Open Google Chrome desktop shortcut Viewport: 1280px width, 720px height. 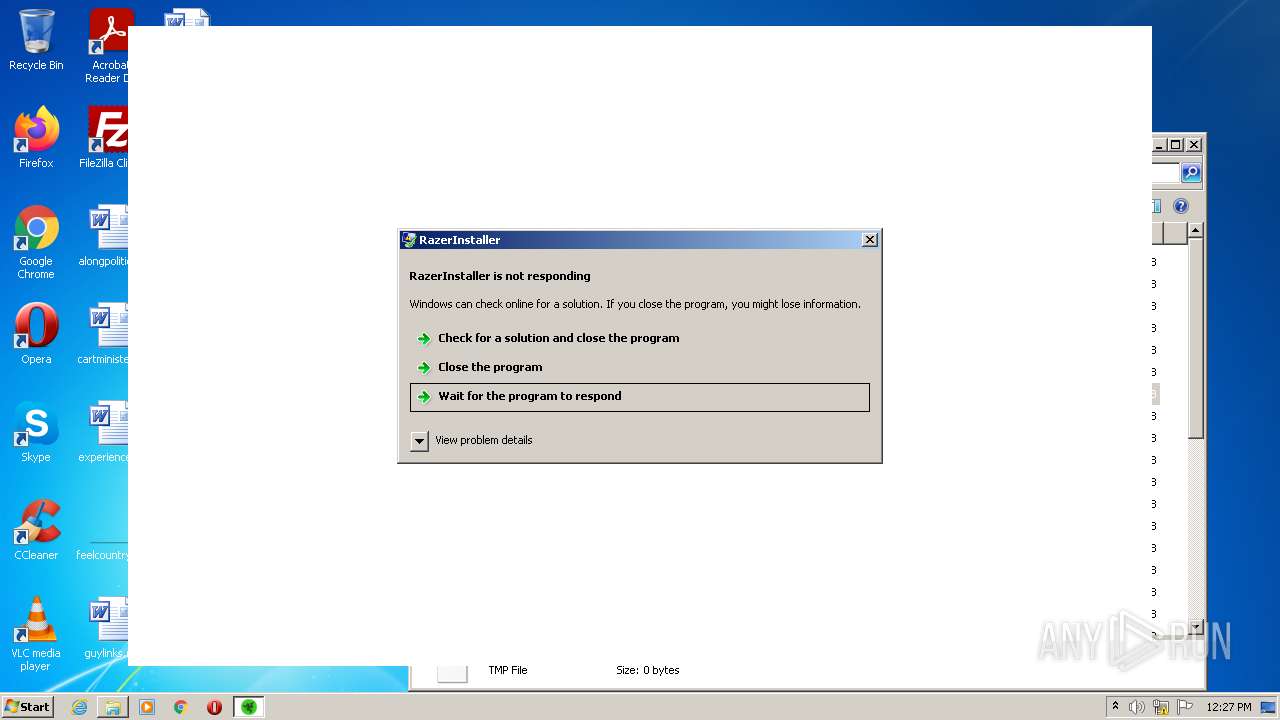pos(36,242)
